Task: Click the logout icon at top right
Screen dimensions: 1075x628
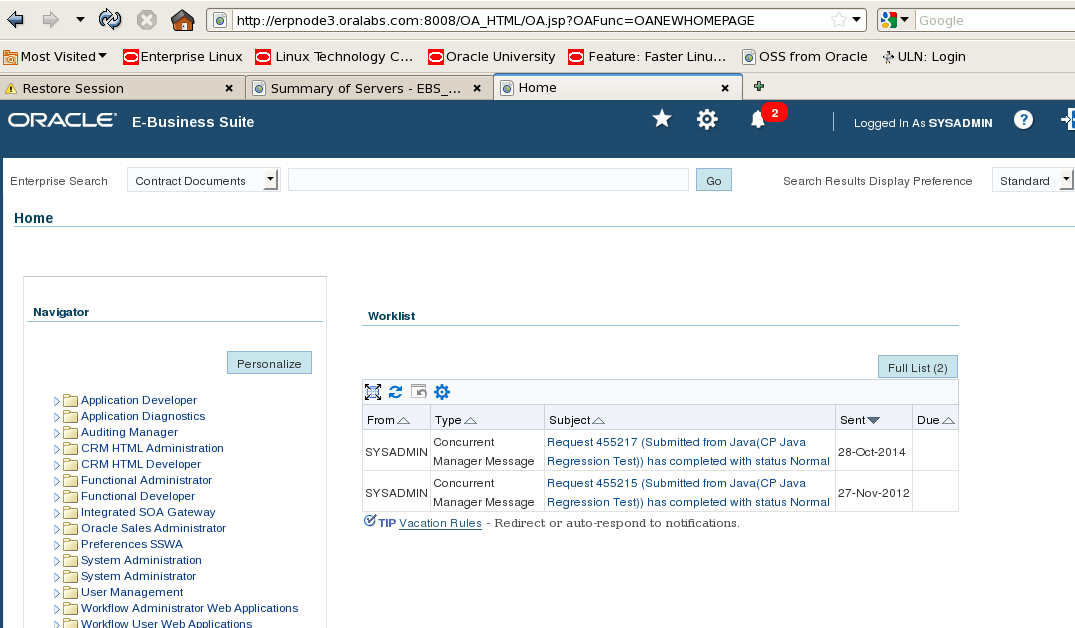Action: (x=1068, y=119)
